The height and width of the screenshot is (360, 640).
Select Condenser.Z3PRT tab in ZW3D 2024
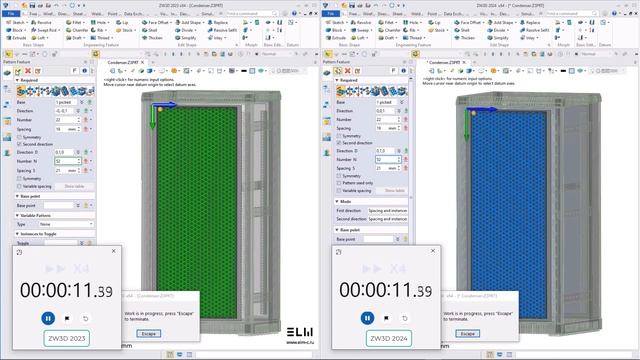(445, 62)
